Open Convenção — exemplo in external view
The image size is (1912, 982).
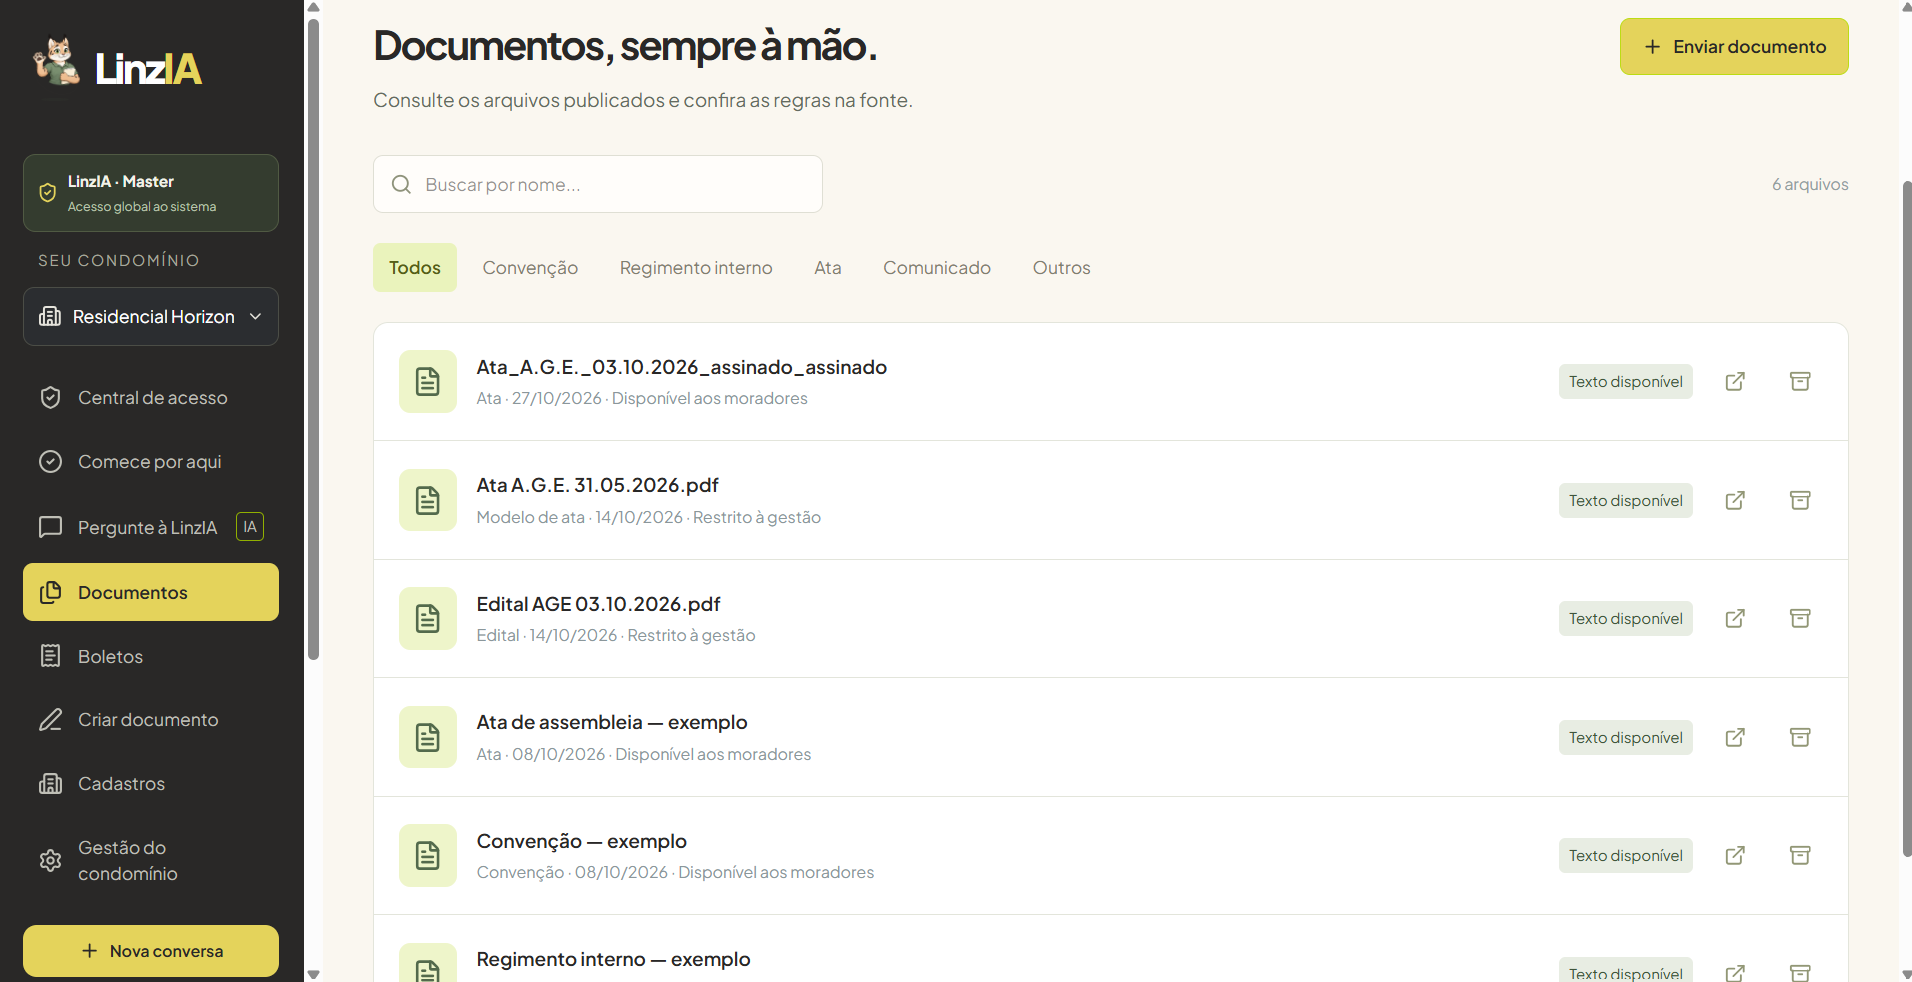(1735, 856)
